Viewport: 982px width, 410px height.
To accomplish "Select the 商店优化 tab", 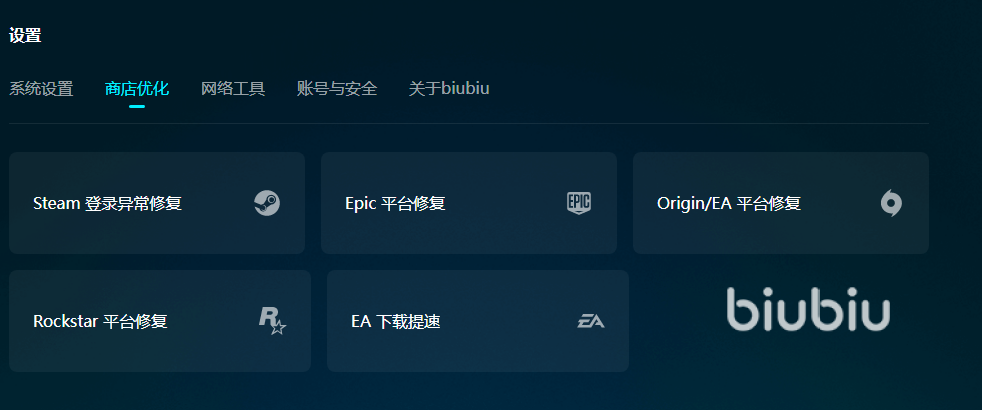I will 137,89.
